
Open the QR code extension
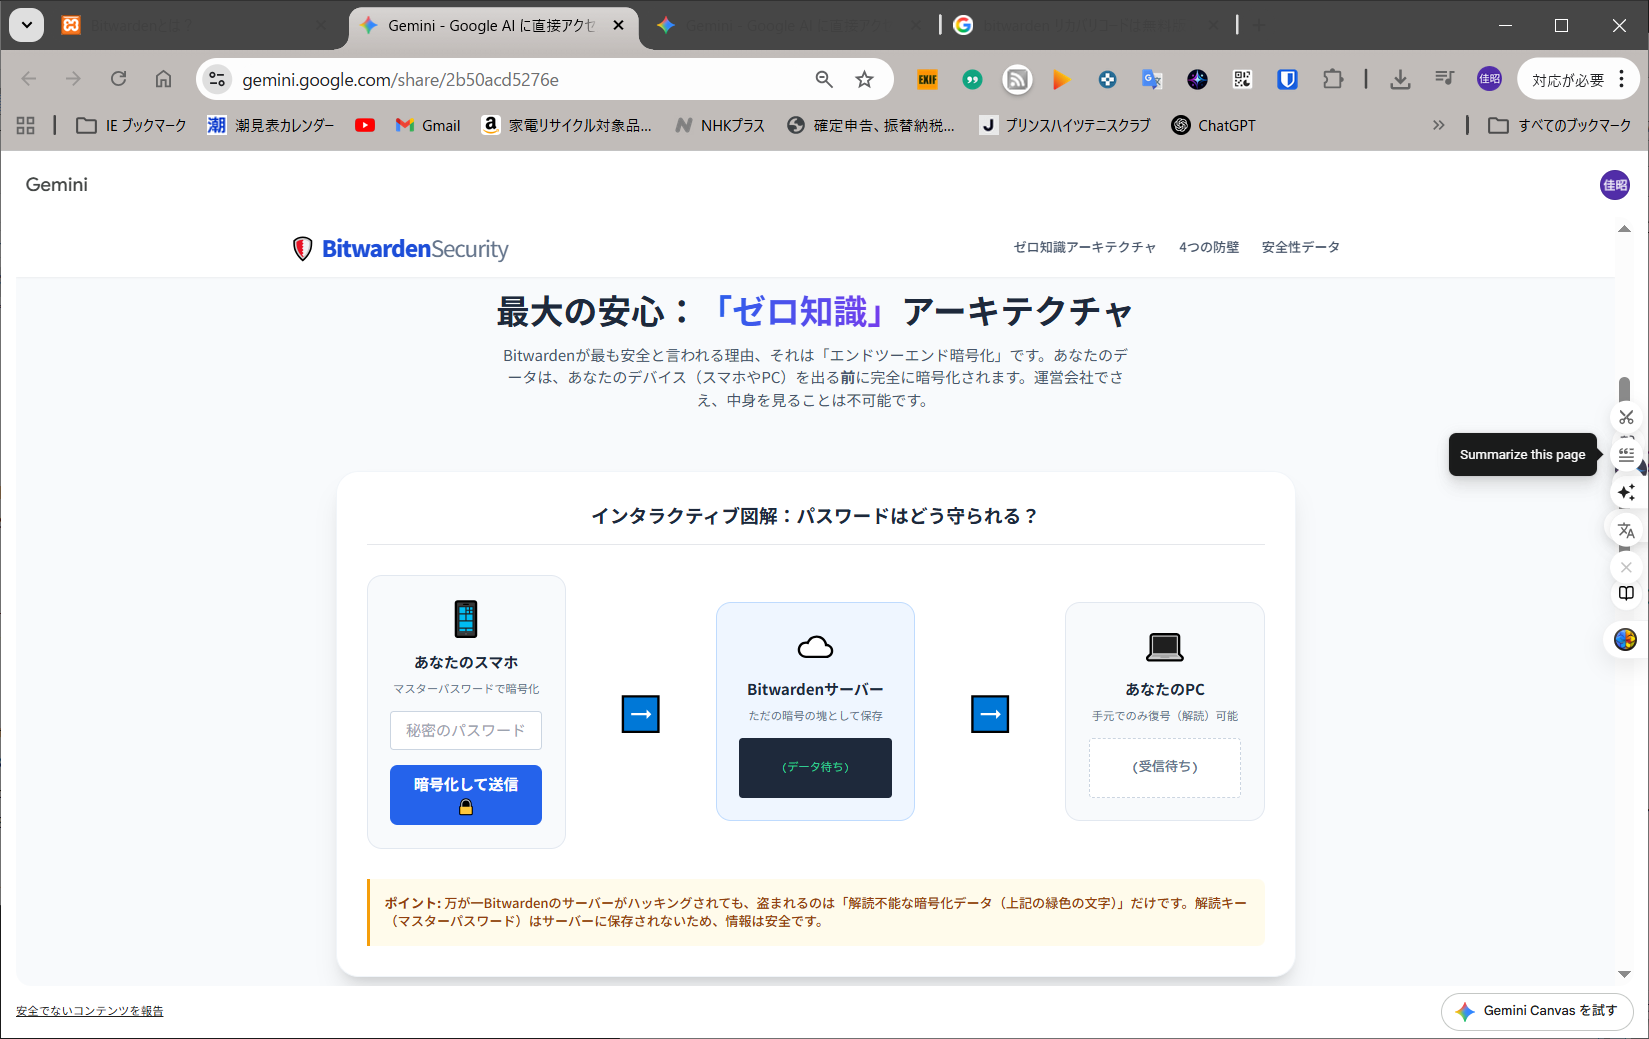(x=1242, y=79)
